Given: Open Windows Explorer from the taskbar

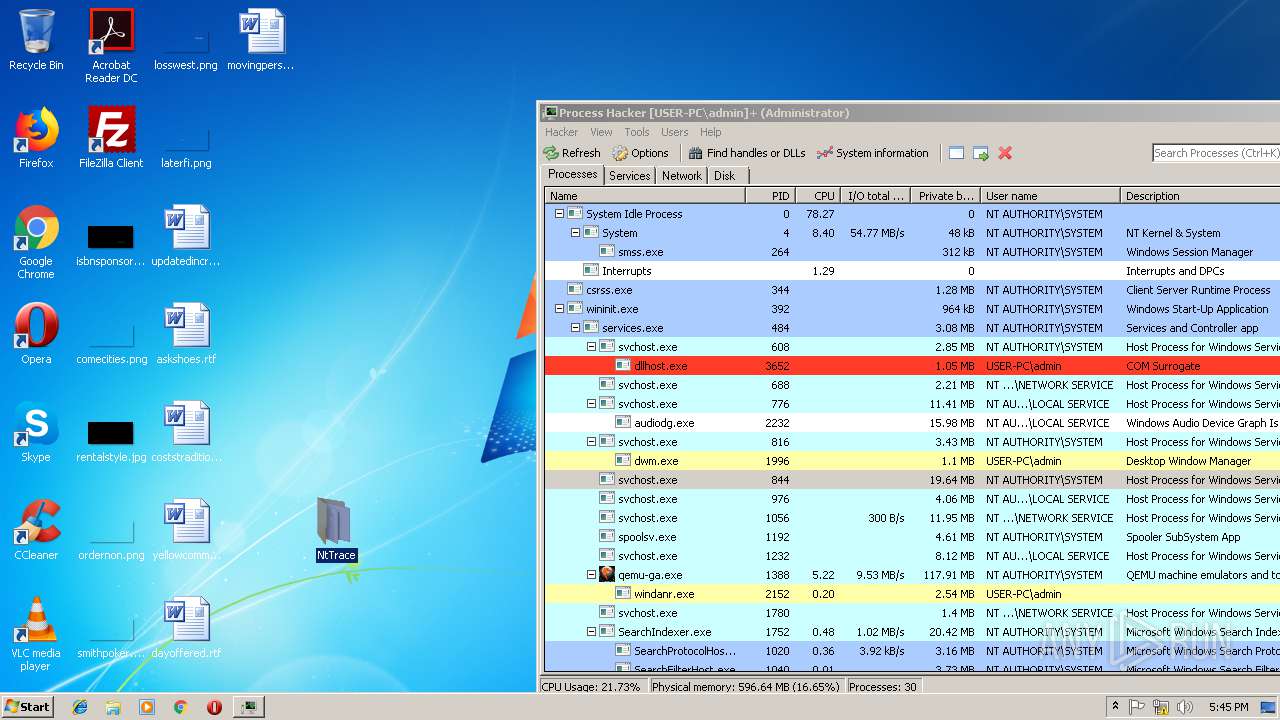Looking at the screenshot, I should 113,707.
